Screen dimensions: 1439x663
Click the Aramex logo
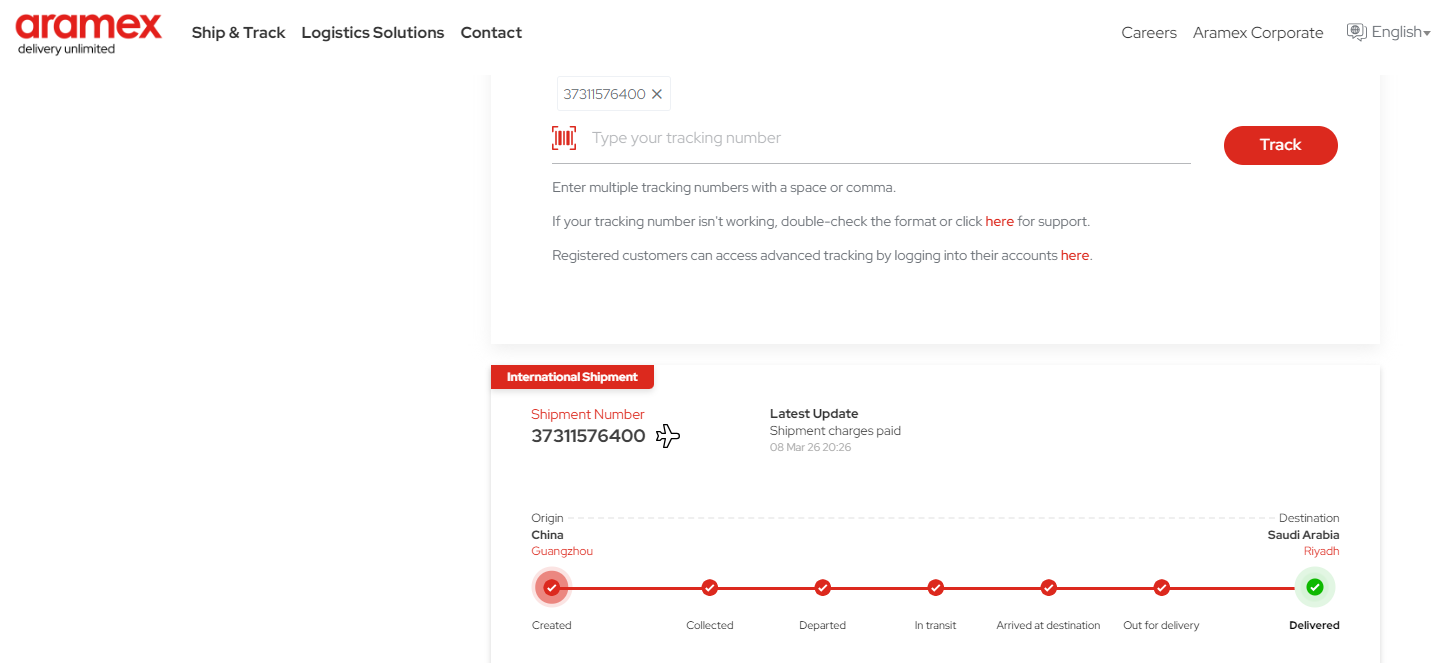(88, 32)
